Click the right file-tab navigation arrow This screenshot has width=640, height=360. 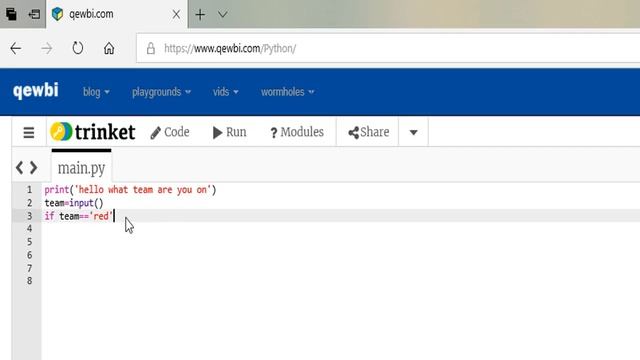pyautogui.click(x=33, y=167)
